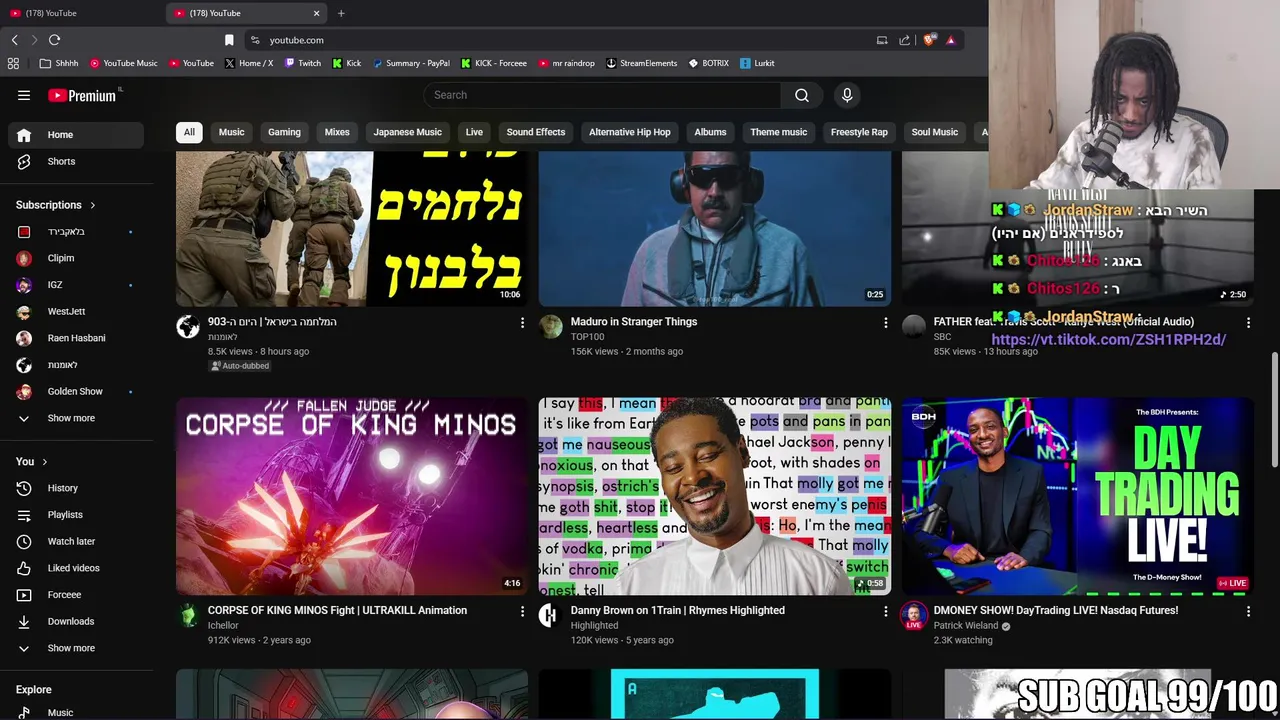Open Watch later in the sidebar
The height and width of the screenshot is (720, 1280).
(x=78, y=541)
